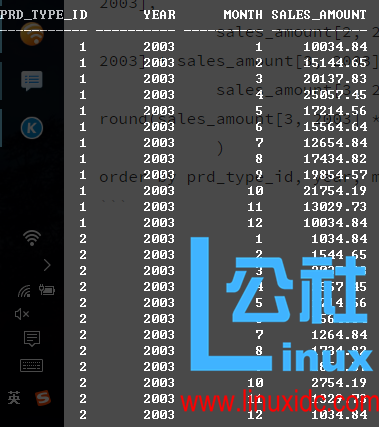Image resolution: width=379 pixels, height=427 pixels.
Task: Select sales amount value 17214.56
Action: (x=335, y=111)
